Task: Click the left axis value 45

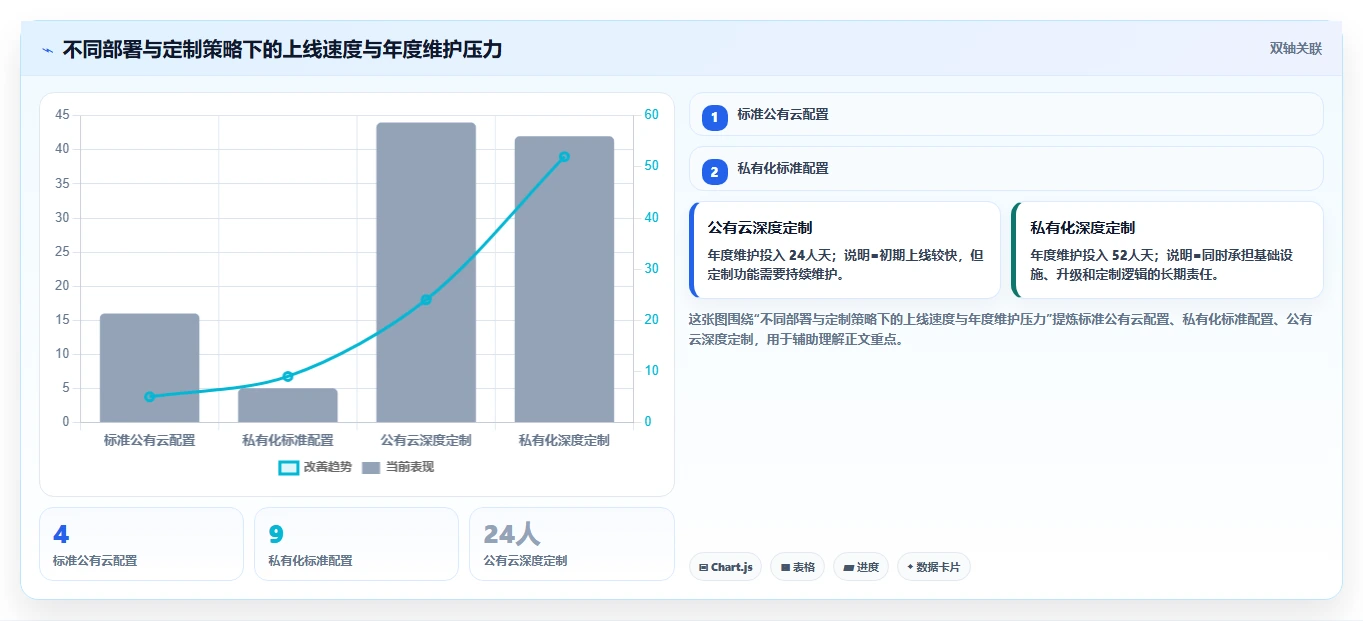Action: click(62, 115)
